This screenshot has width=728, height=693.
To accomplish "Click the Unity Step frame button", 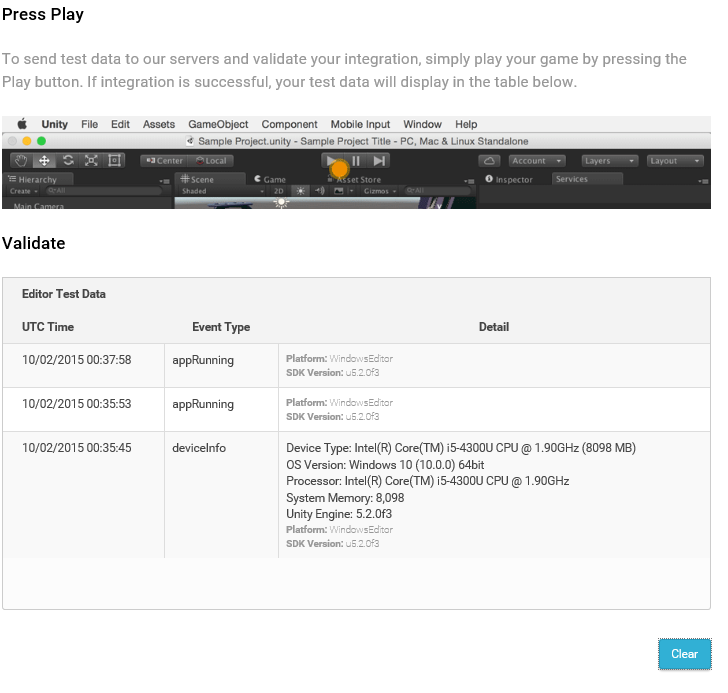I will [x=378, y=161].
